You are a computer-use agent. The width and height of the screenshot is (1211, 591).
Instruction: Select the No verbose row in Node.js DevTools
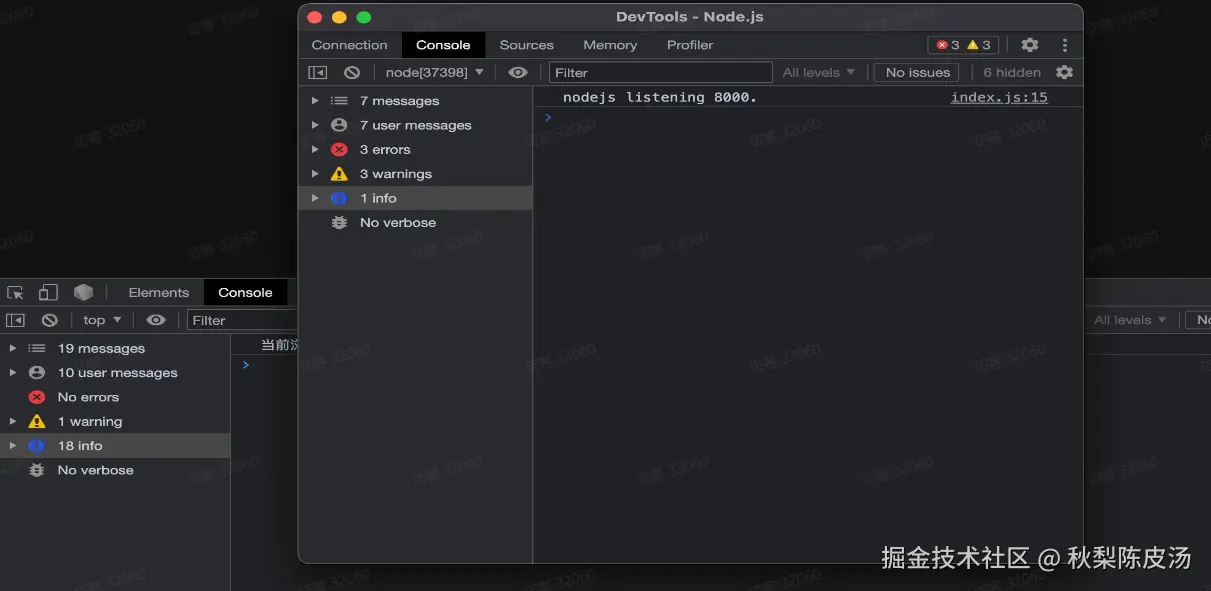pyautogui.click(x=415, y=222)
